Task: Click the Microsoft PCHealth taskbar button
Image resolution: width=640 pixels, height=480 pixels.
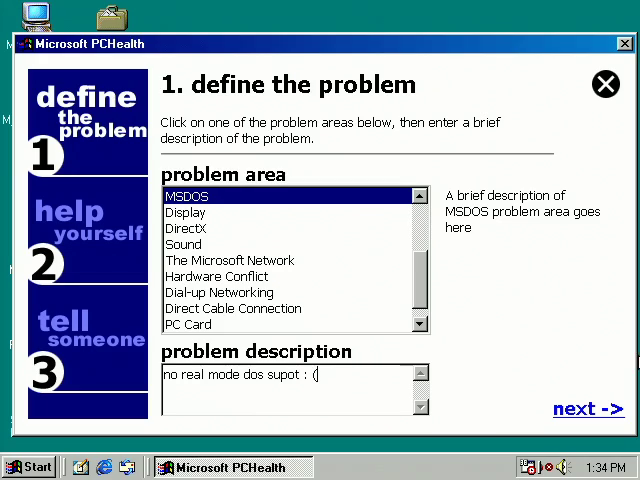Action: tap(233, 467)
